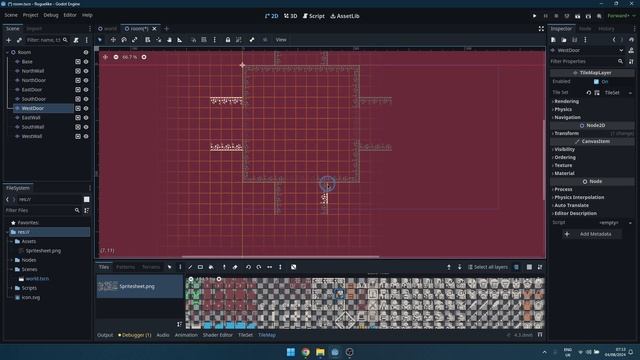Viewport: 640px width, 360px height.
Task: Switch to the Script workspace
Action: click(313, 16)
